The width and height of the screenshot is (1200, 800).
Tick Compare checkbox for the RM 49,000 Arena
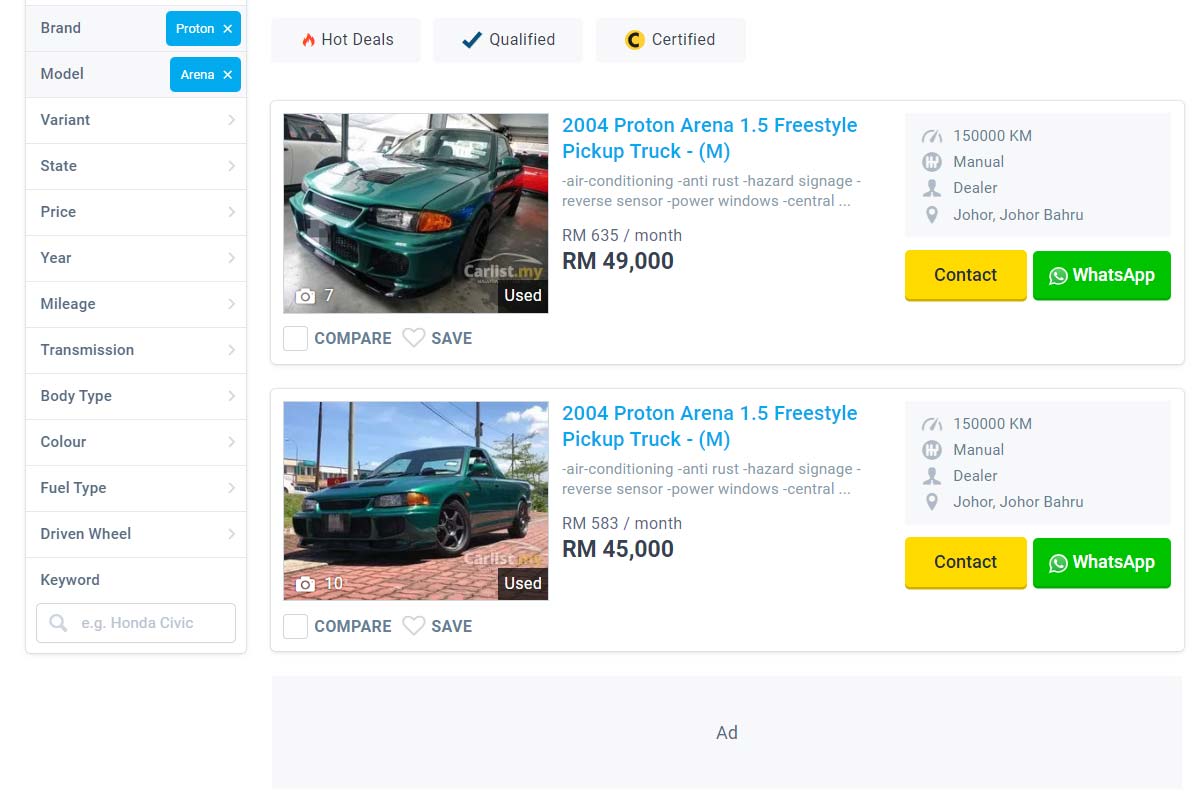coord(295,338)
